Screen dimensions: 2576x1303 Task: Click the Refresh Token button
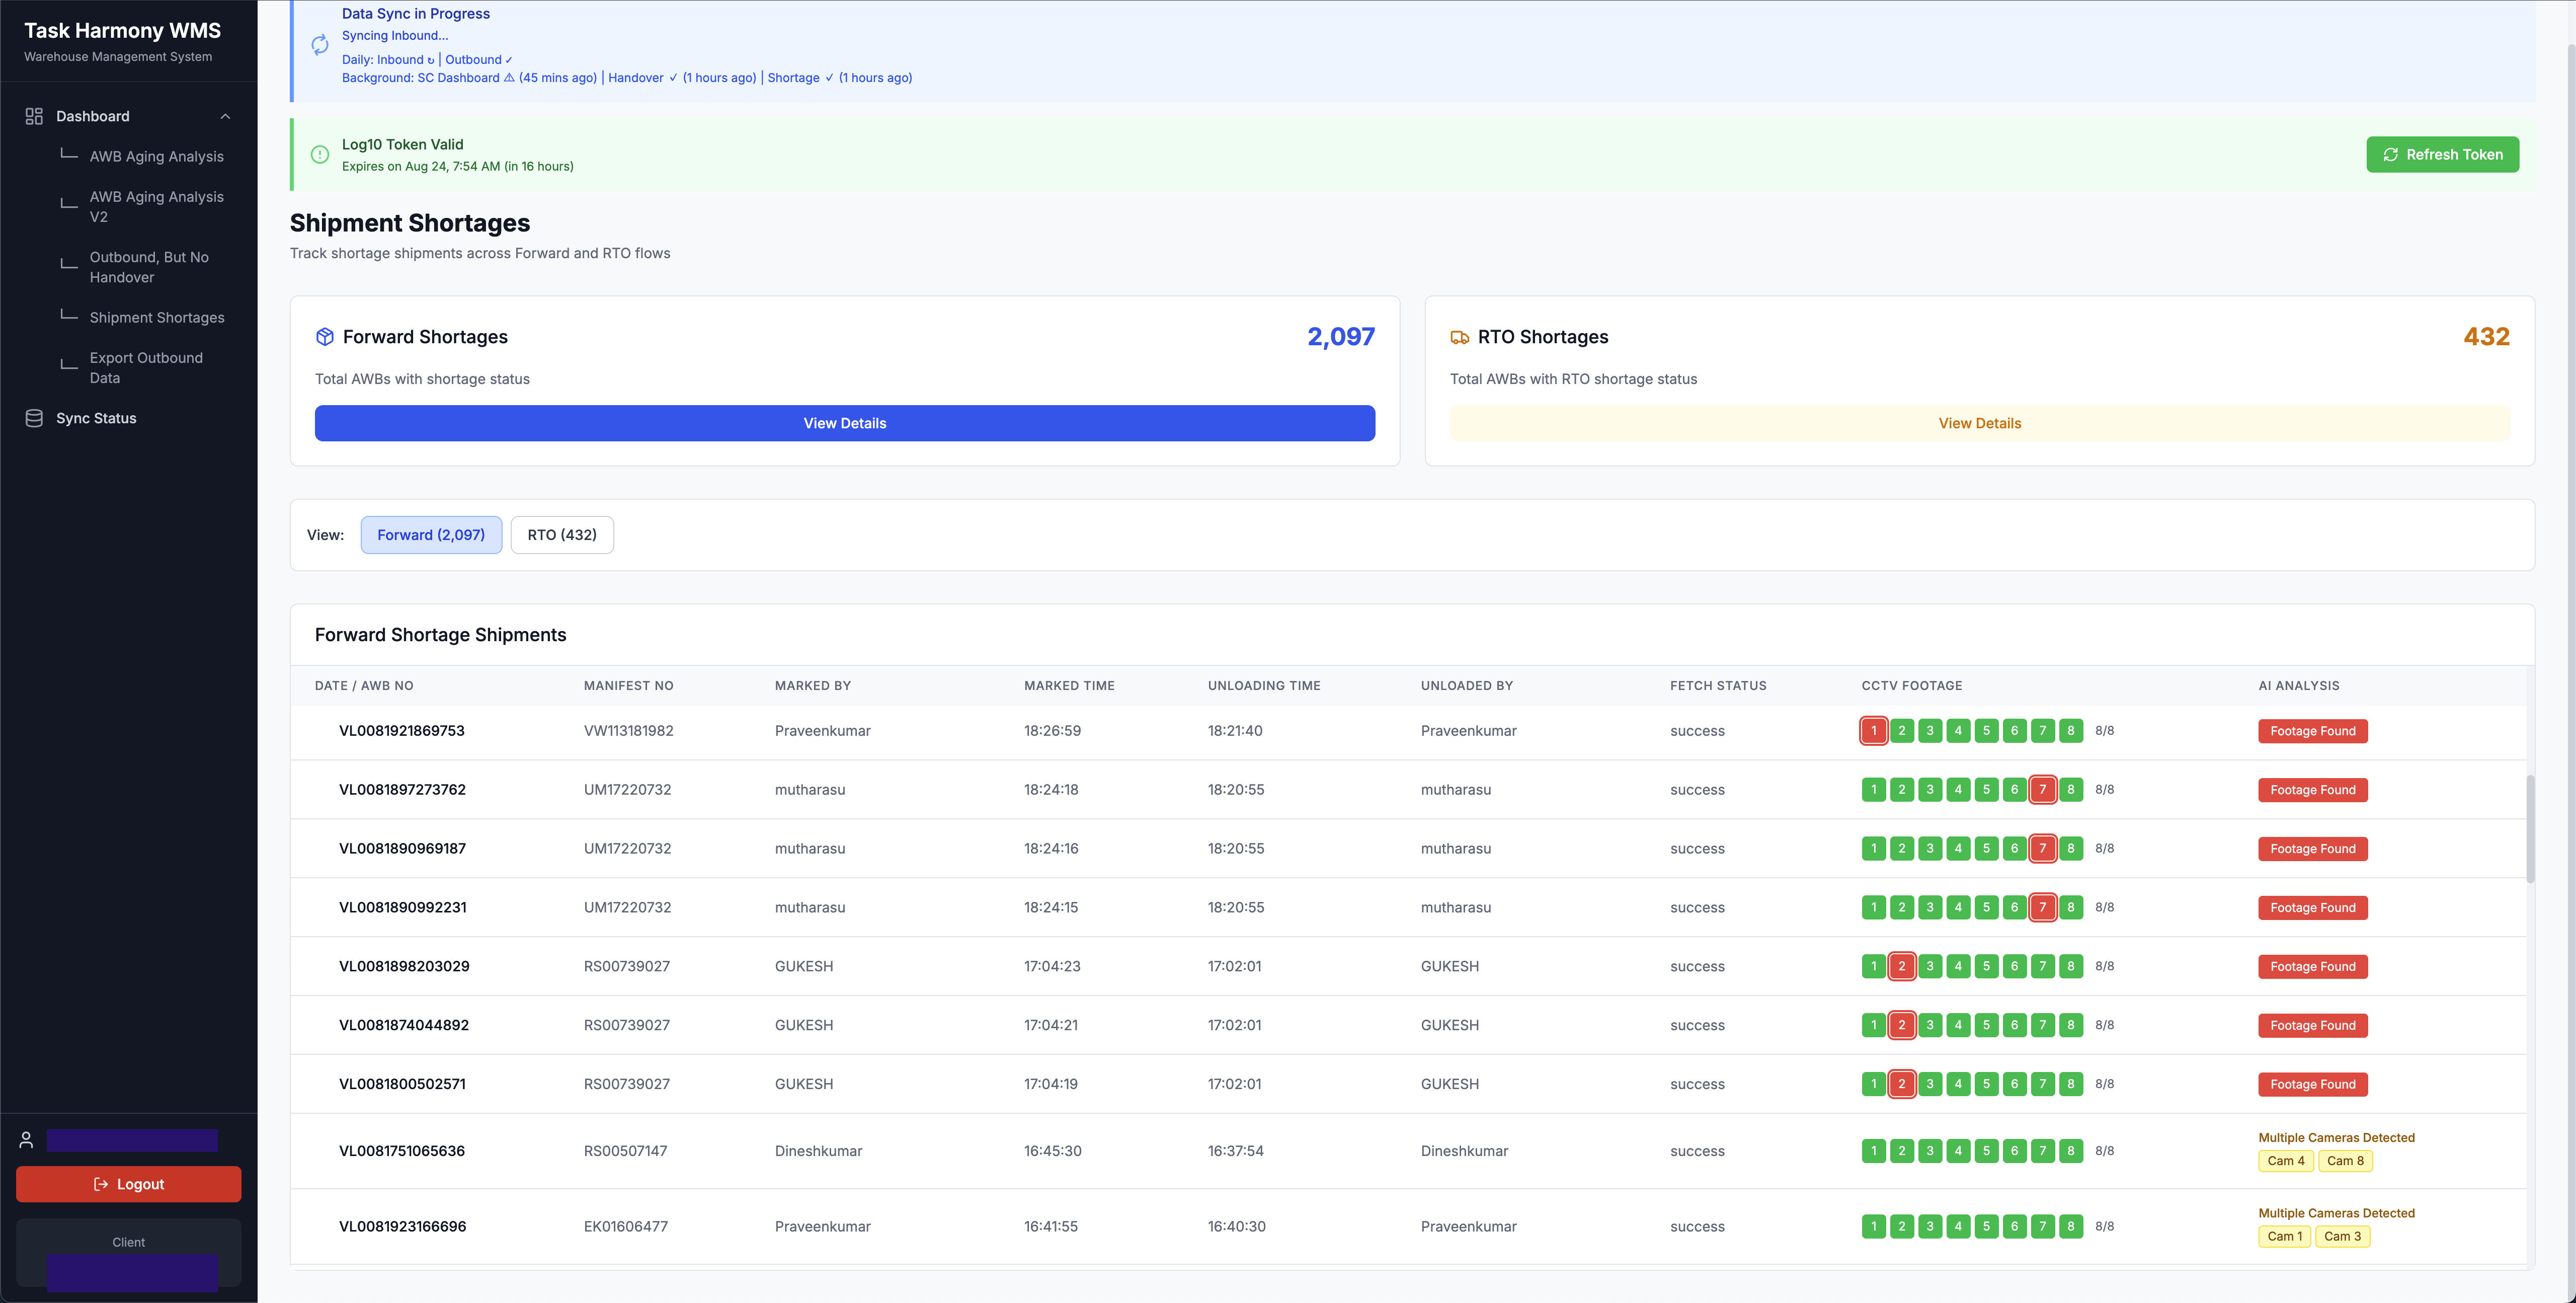click(x=2442, y=154)
